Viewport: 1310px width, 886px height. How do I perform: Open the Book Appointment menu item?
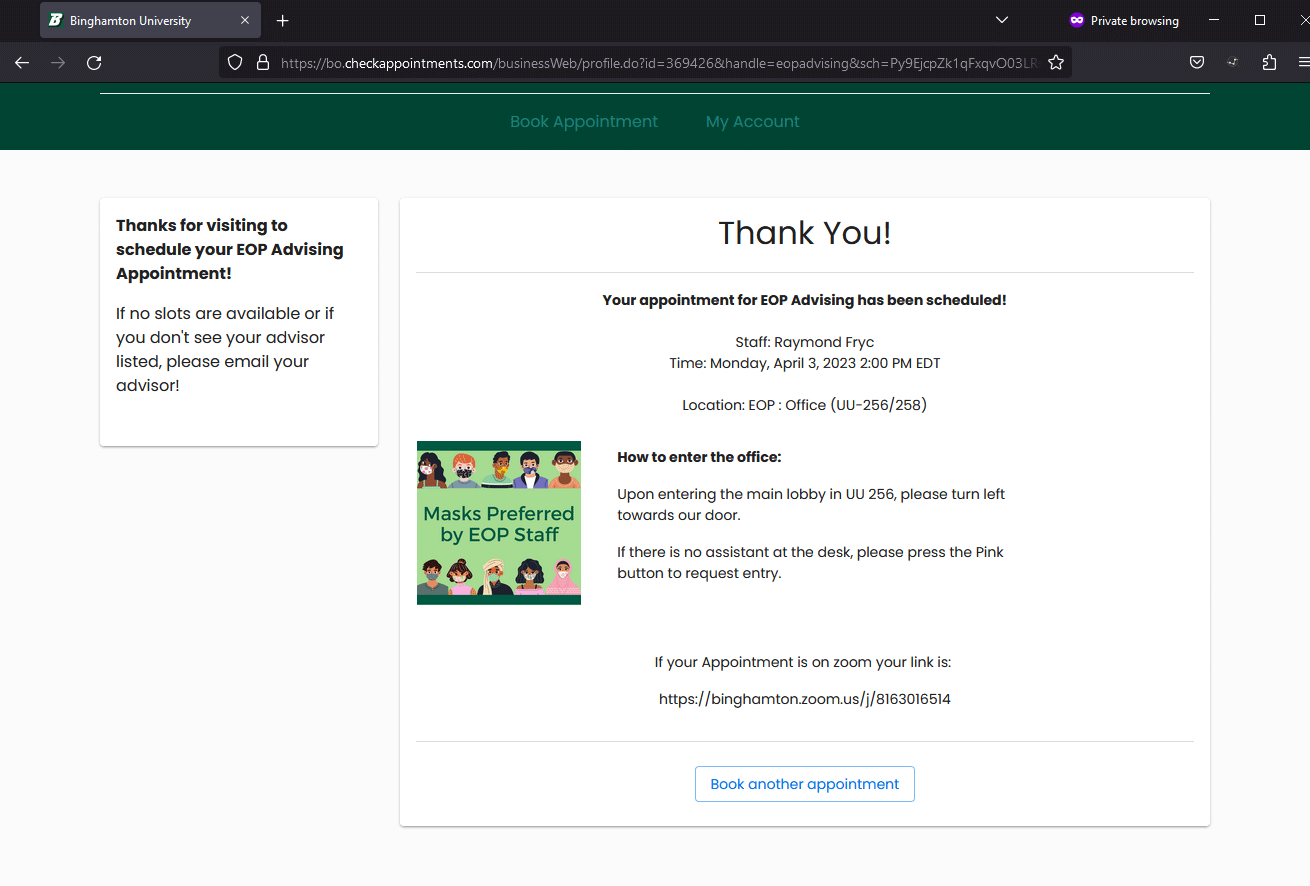pyautogui.click(x=584, y=121)
